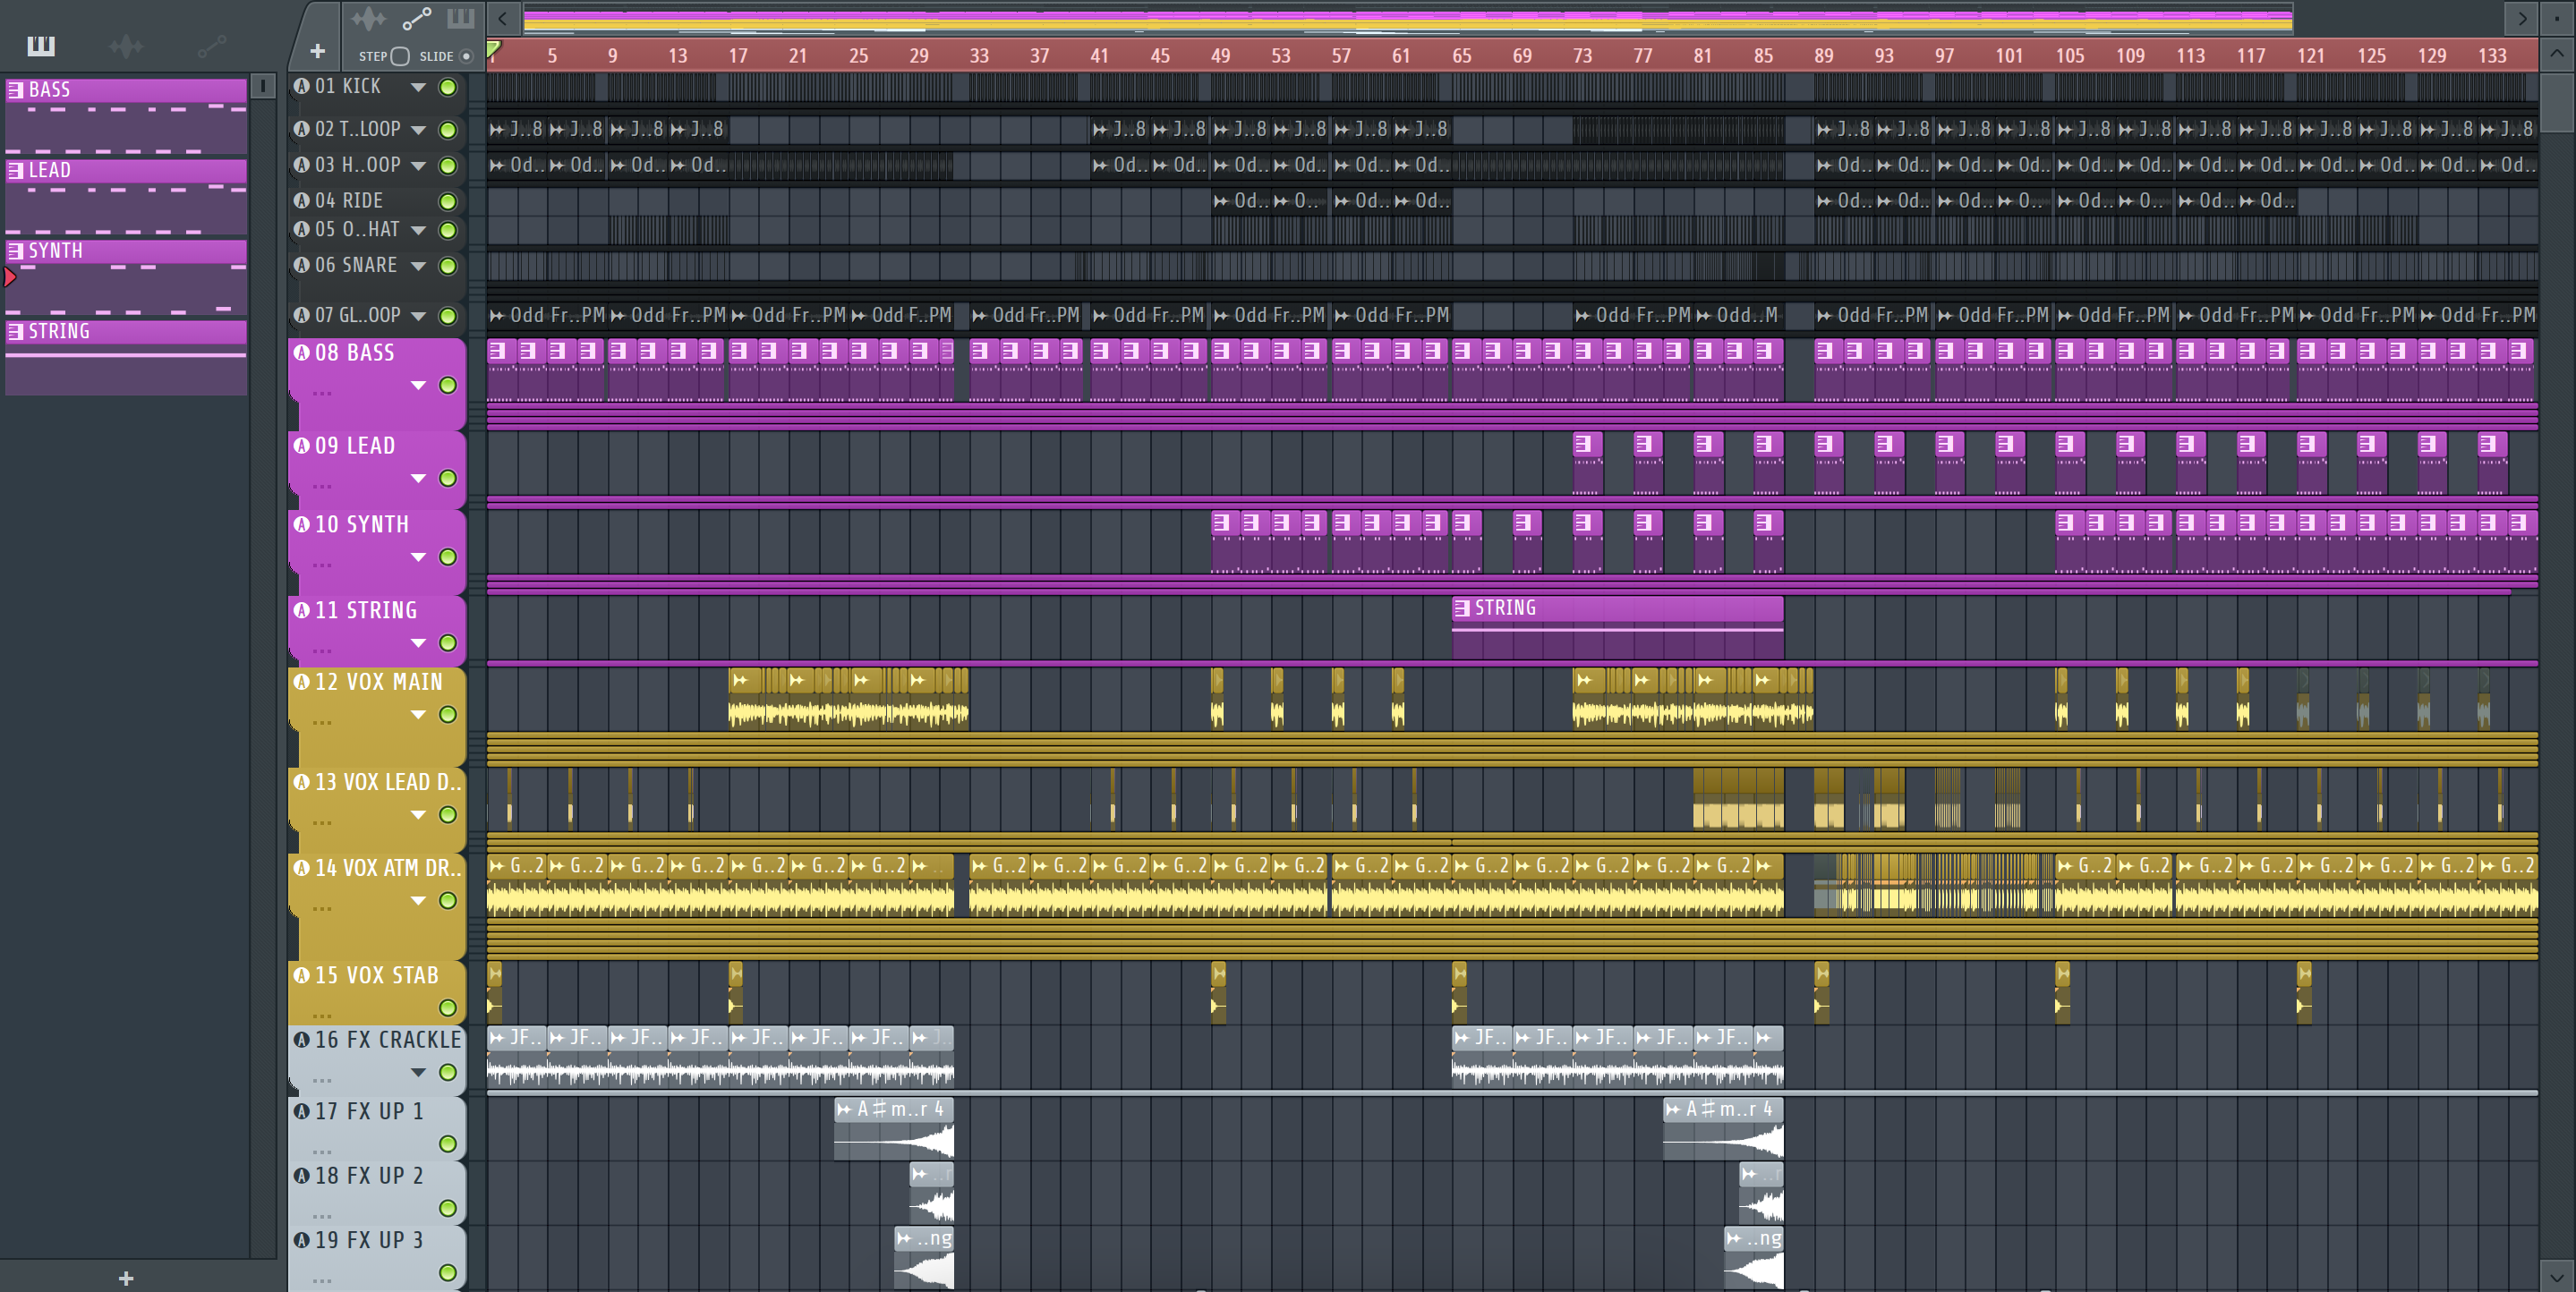This screenshot has height=1292, width=2576.
Task: Select the 18 FX UP 2 track header
Action: pyautogui.click(x=377, y=1192)
